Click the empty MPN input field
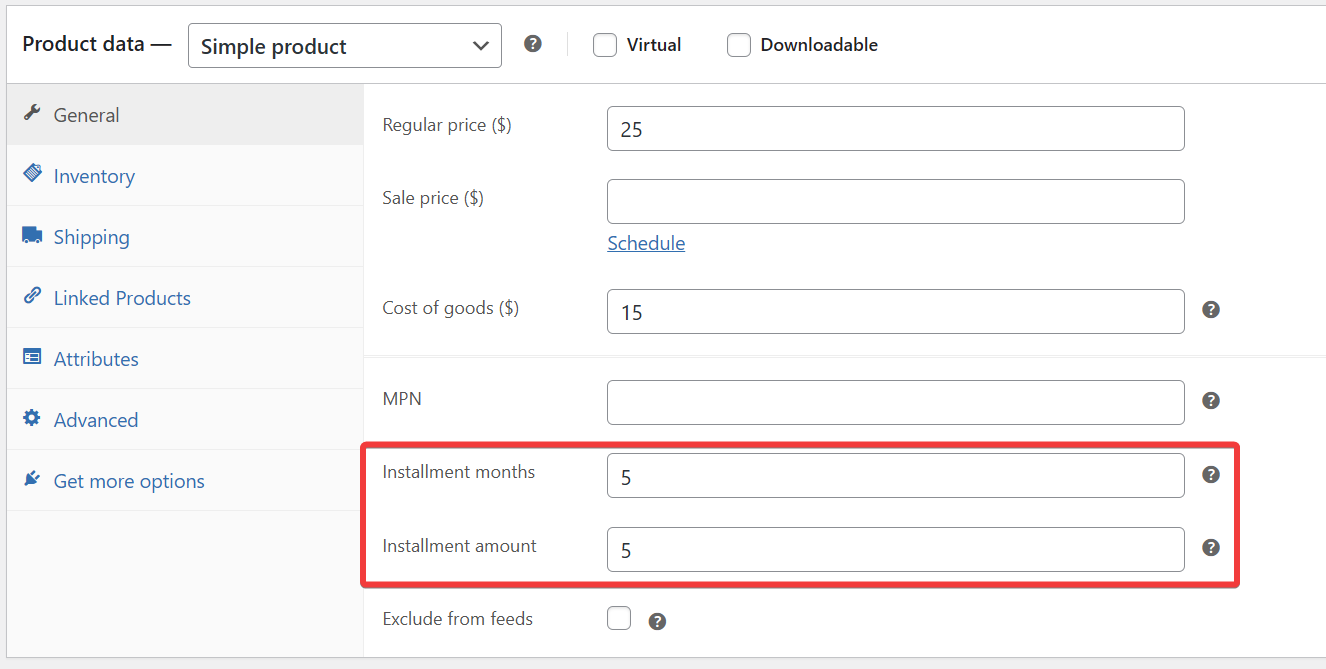Viewport: 1326px width, 669px height. pos(896,402)
